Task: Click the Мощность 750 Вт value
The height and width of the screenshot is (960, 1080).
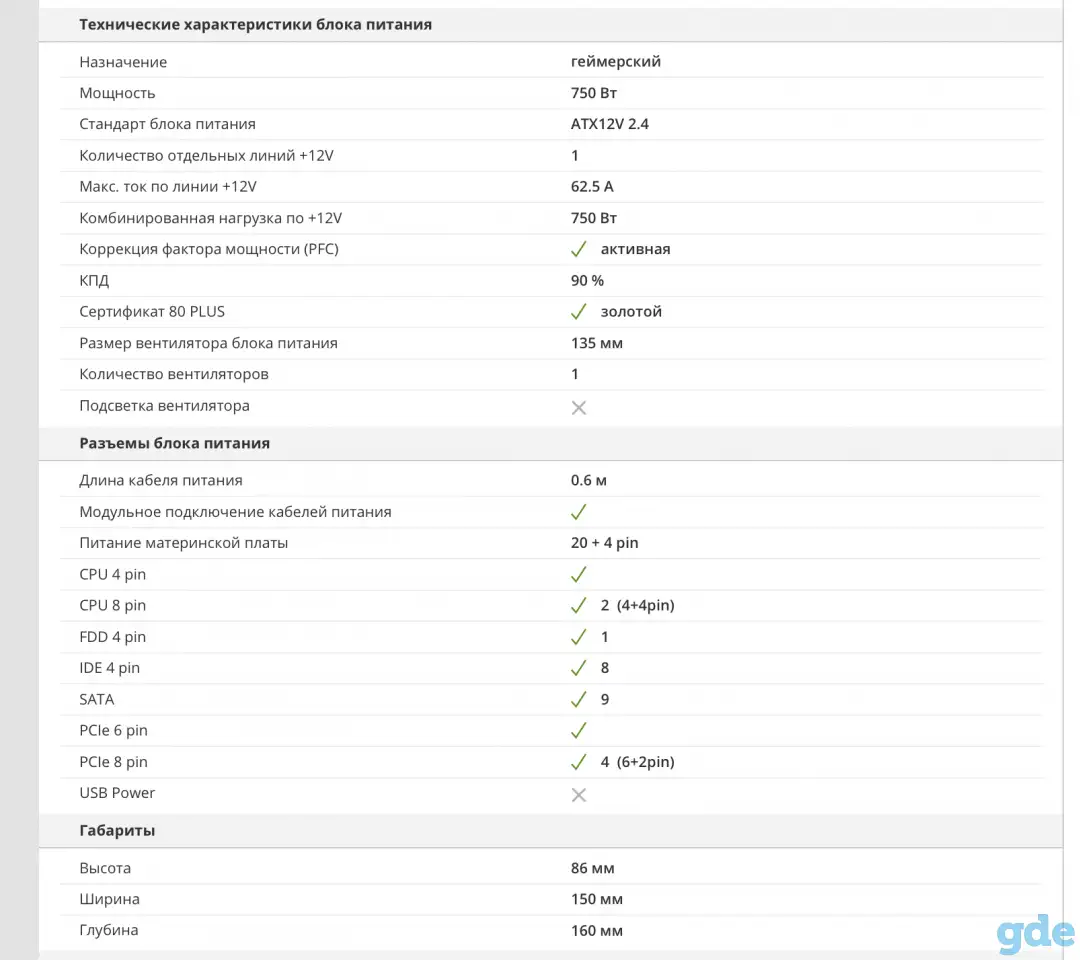Action: tap(594, 93)
